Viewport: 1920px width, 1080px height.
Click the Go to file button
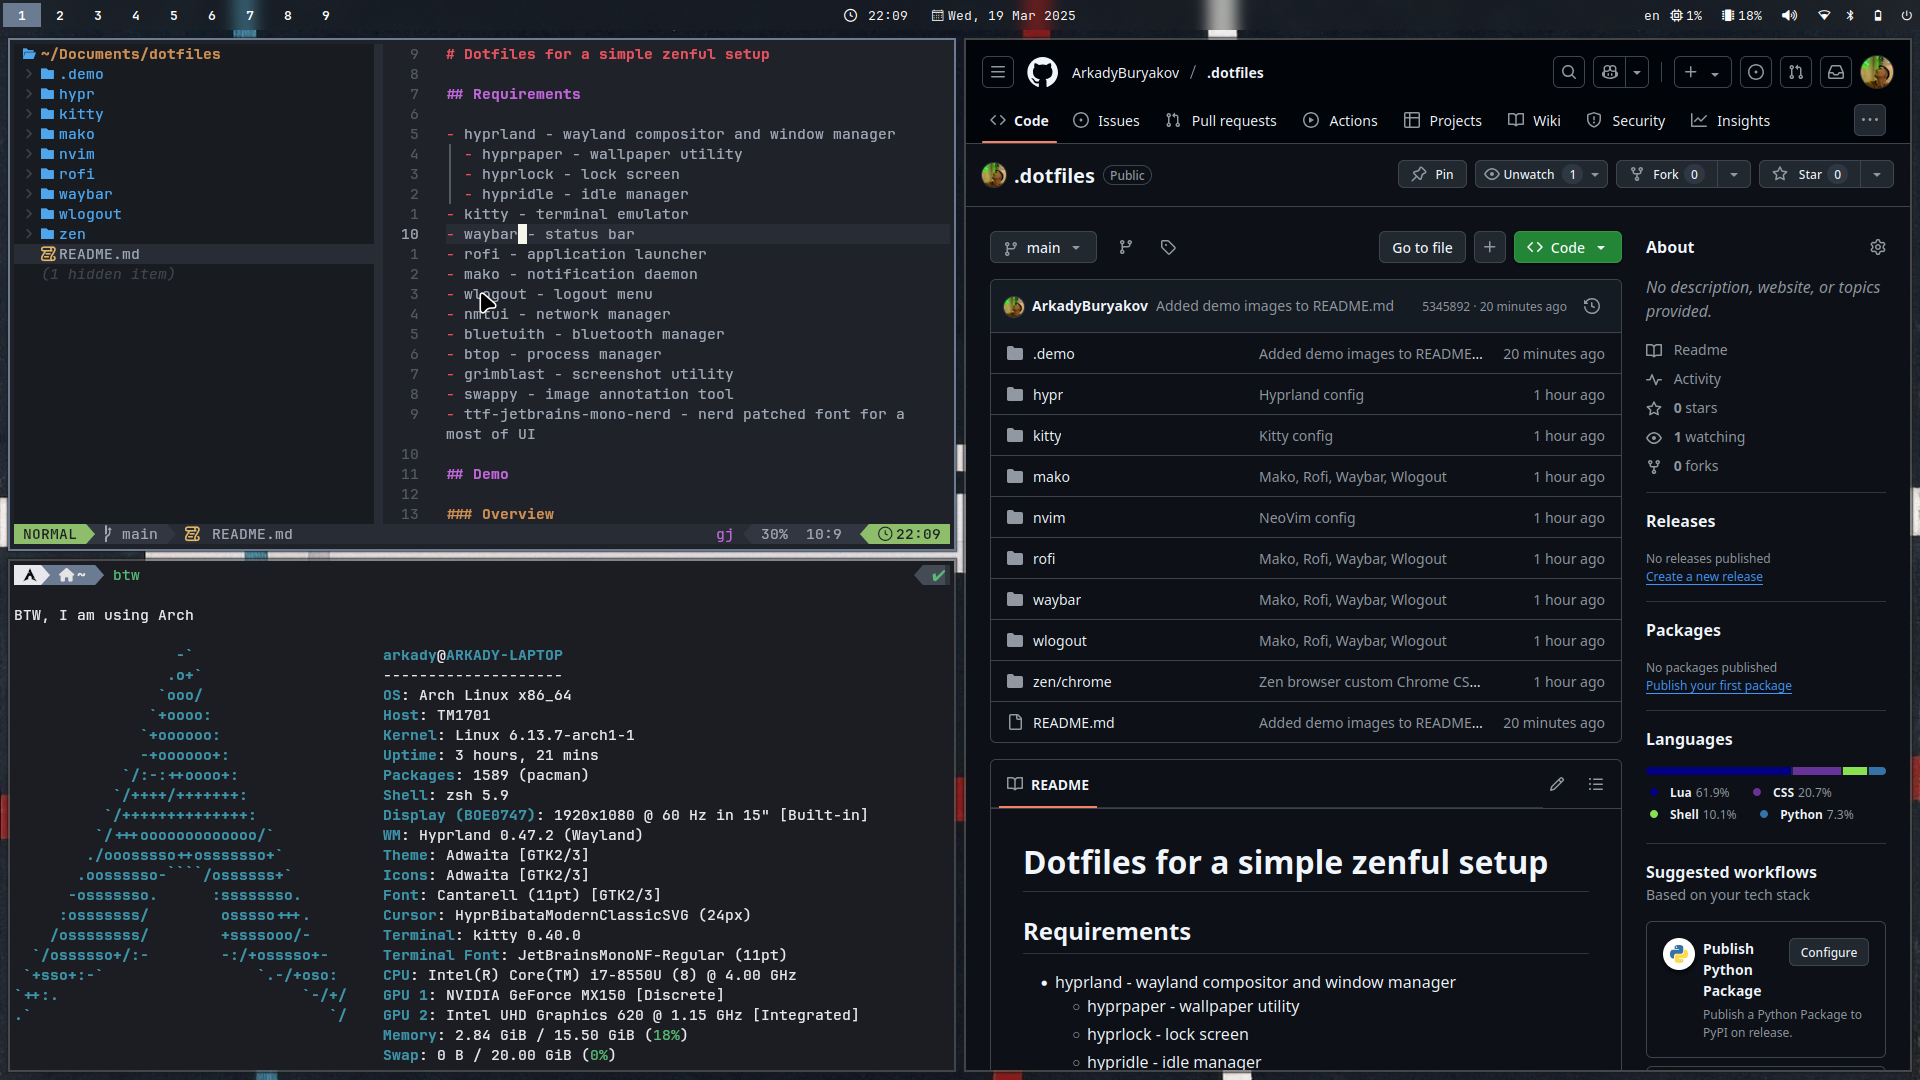[x=1422, y=247]
